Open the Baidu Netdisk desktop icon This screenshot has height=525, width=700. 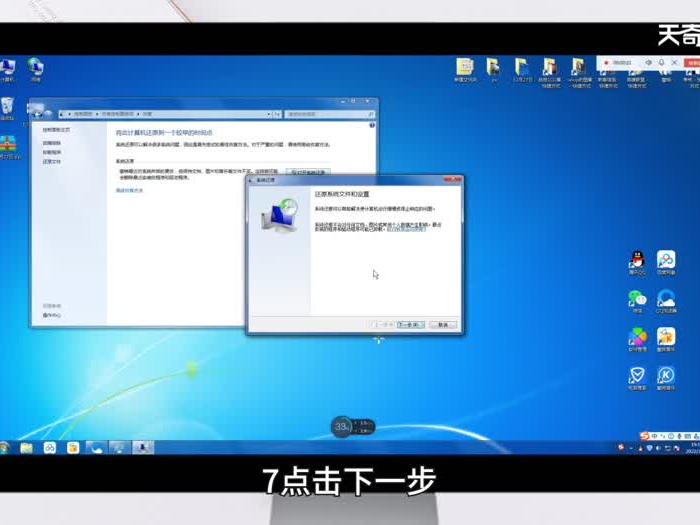pyautogui.click(x=666, y=262)
